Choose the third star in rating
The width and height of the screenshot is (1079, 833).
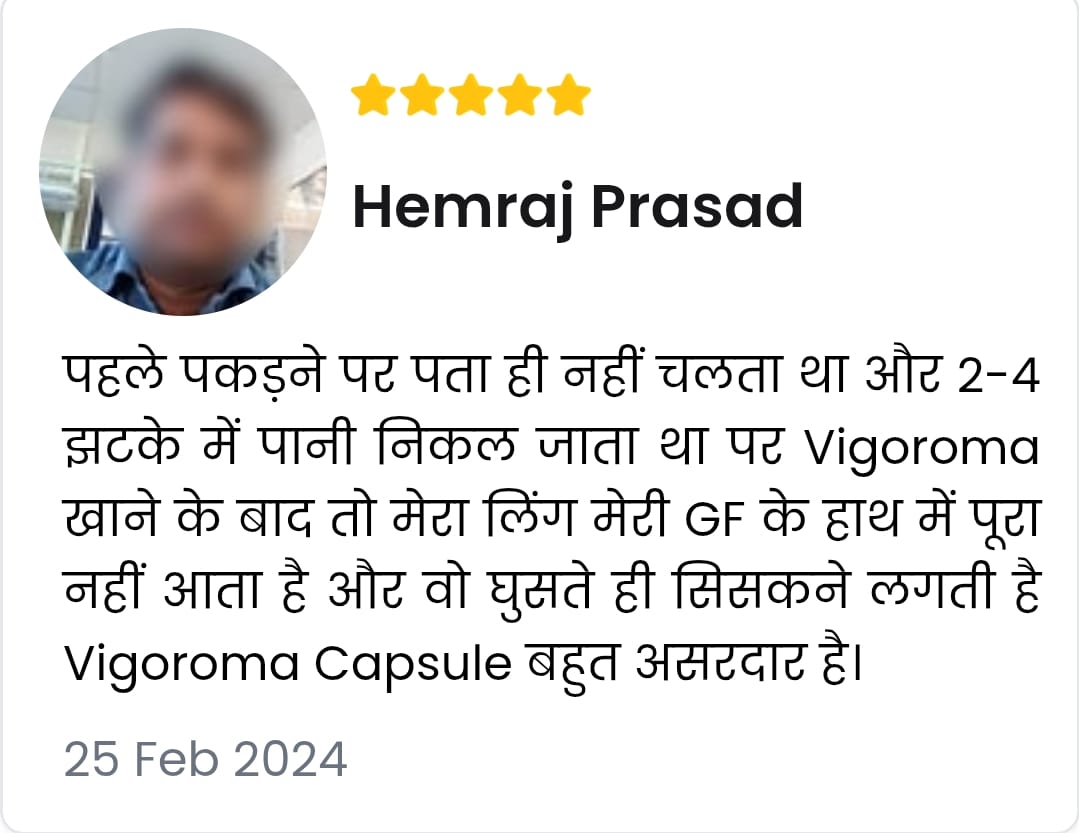pyautogui.click(x=471, y=95)
